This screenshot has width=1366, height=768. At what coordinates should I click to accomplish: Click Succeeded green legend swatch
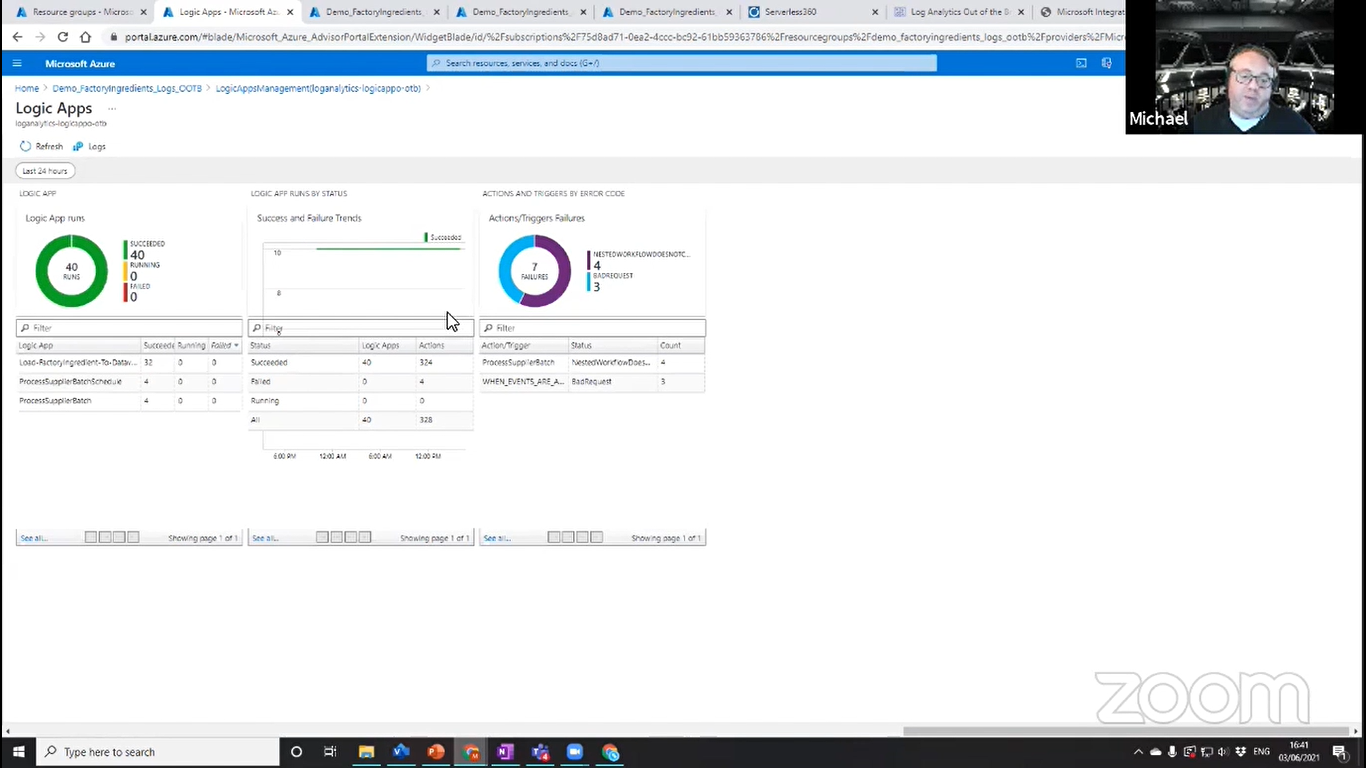(126, 250)
